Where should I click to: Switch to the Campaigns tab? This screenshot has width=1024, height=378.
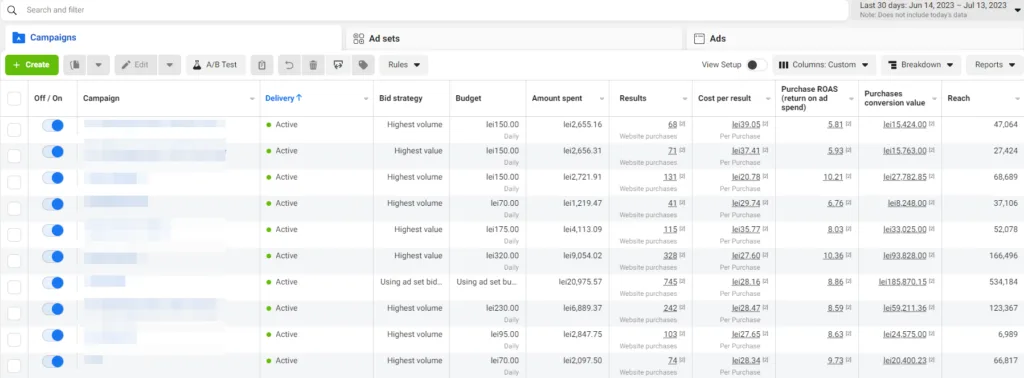click(x=173, y=38)
